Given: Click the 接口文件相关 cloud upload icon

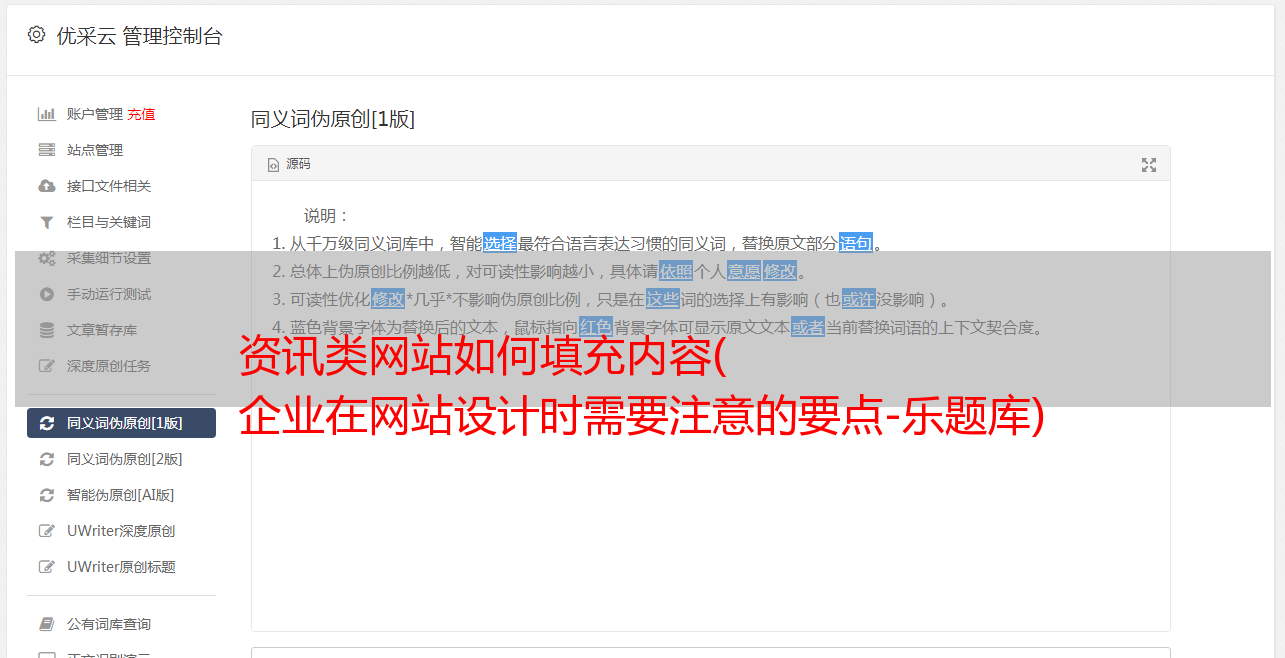Looking at the screenshot, I should (46, 186).
